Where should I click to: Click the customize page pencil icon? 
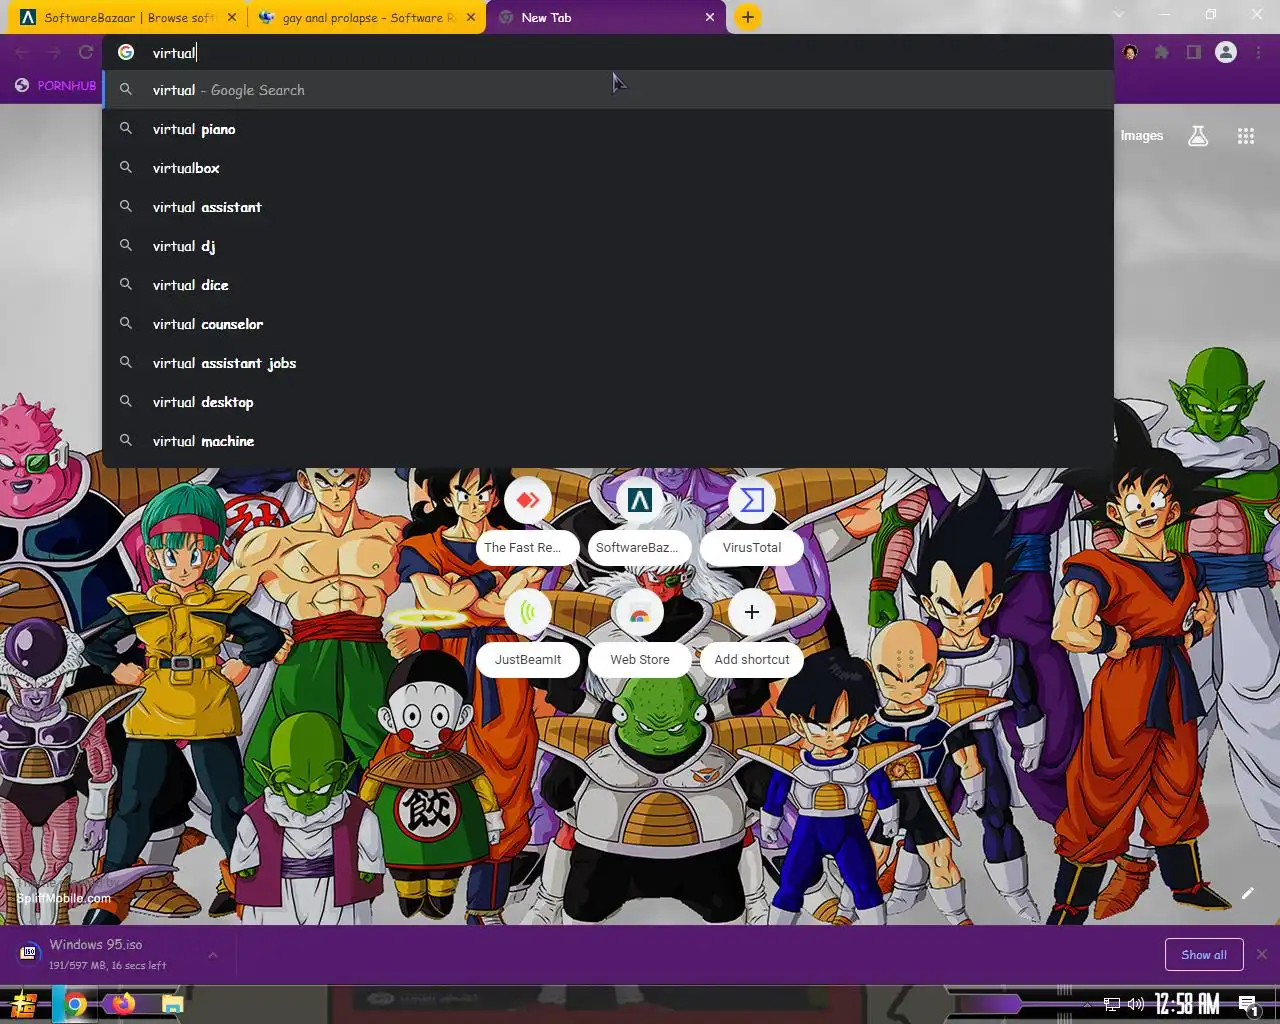pyautogui.click(x=1247, y=893)
